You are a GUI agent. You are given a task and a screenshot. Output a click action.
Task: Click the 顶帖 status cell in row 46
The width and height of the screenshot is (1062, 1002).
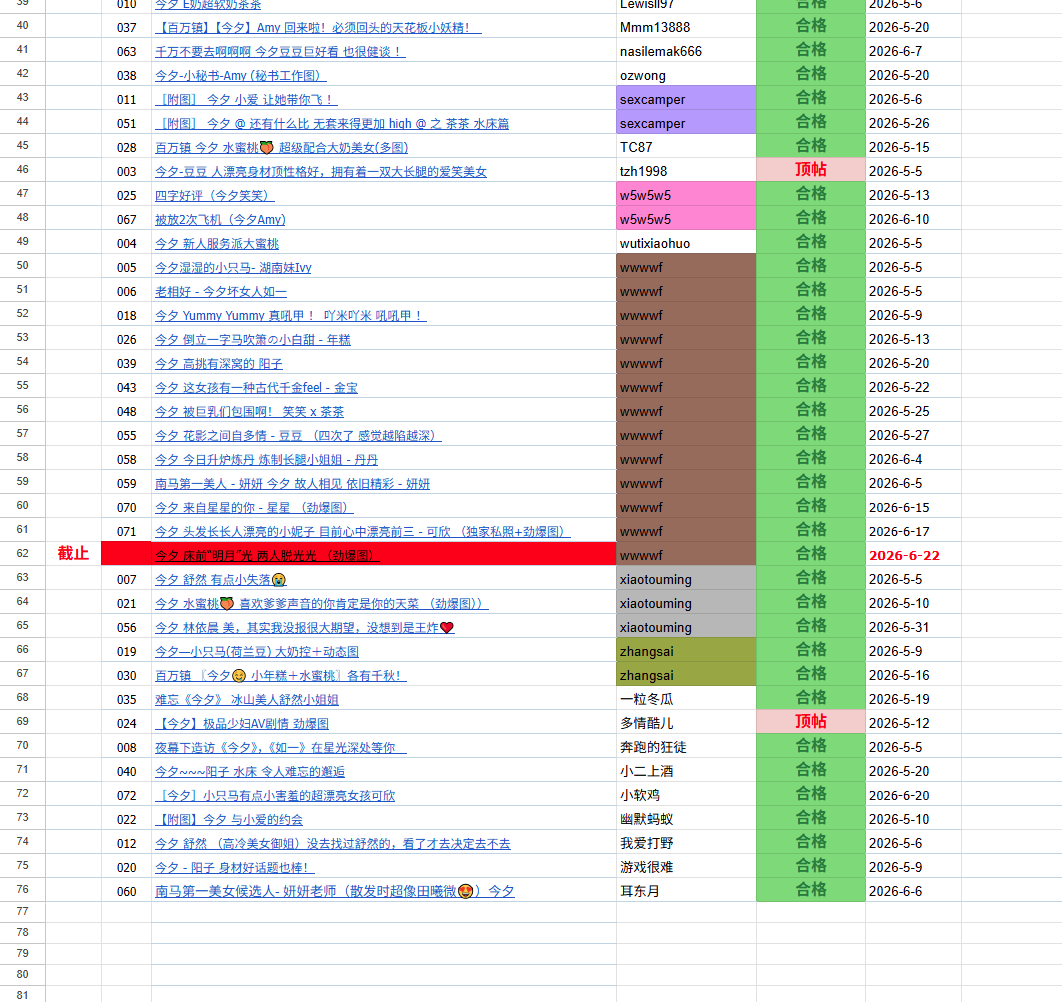point(811,170)
